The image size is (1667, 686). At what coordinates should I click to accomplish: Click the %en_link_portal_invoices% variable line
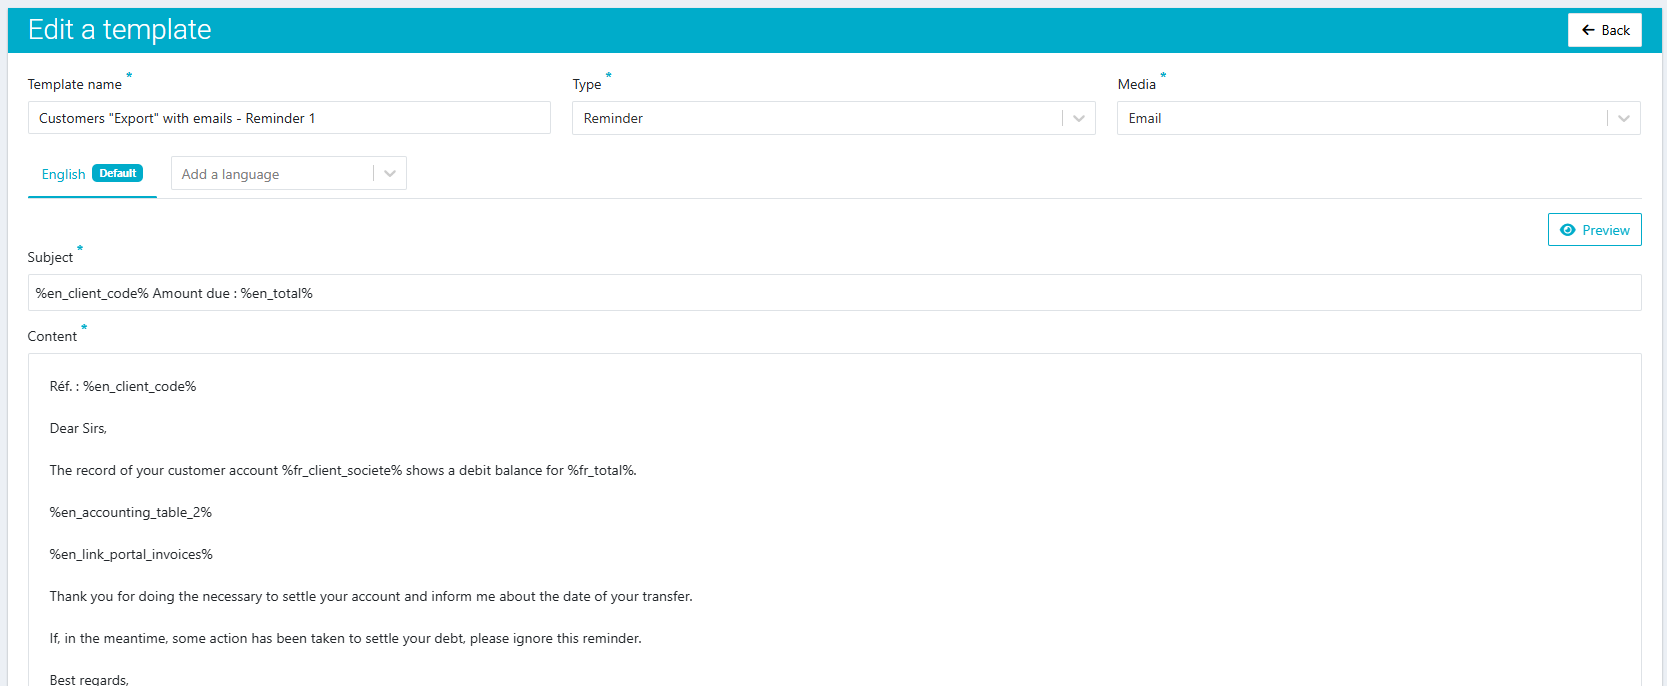tap(131, 554)
